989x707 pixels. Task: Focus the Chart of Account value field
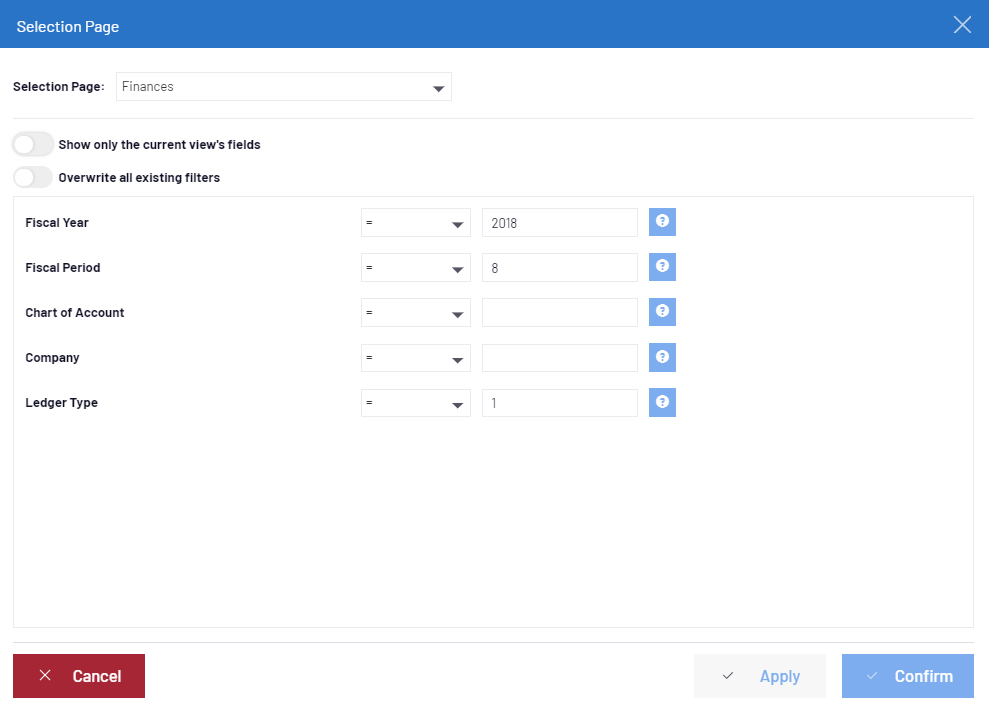pos(559,313)
